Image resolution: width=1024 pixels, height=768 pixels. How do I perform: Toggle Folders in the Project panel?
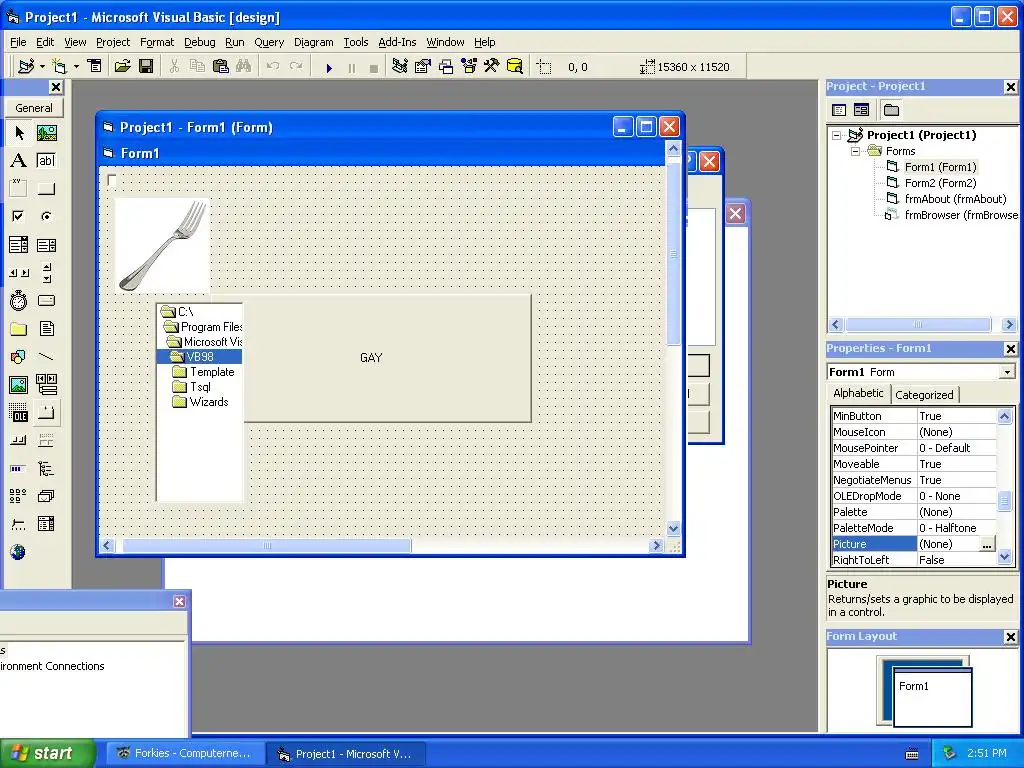point(891,110)
